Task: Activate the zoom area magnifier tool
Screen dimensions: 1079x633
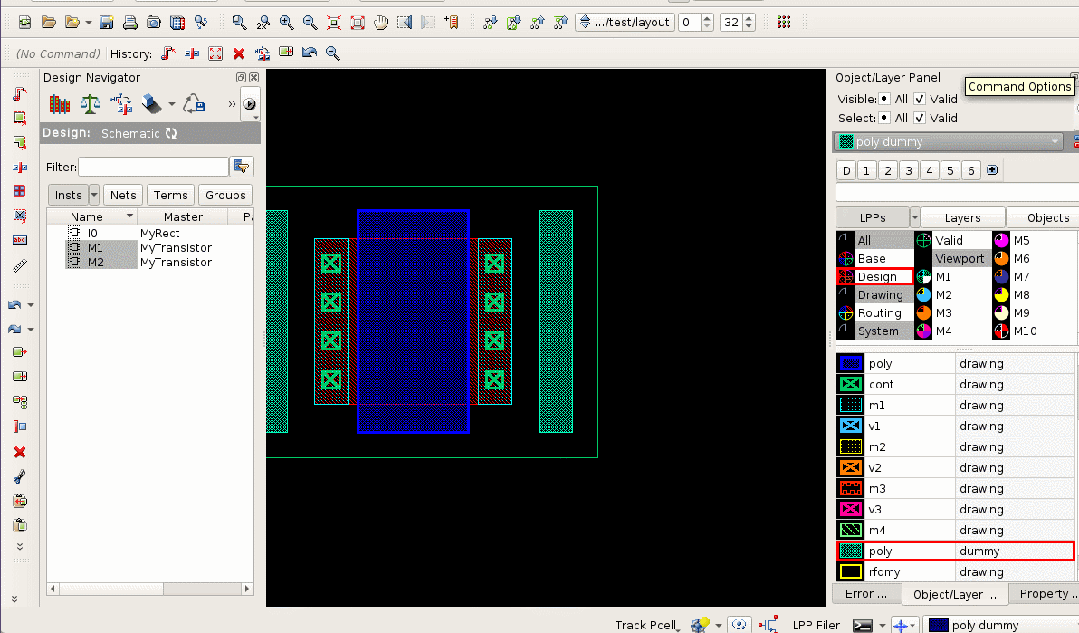Action: (239, 22)
